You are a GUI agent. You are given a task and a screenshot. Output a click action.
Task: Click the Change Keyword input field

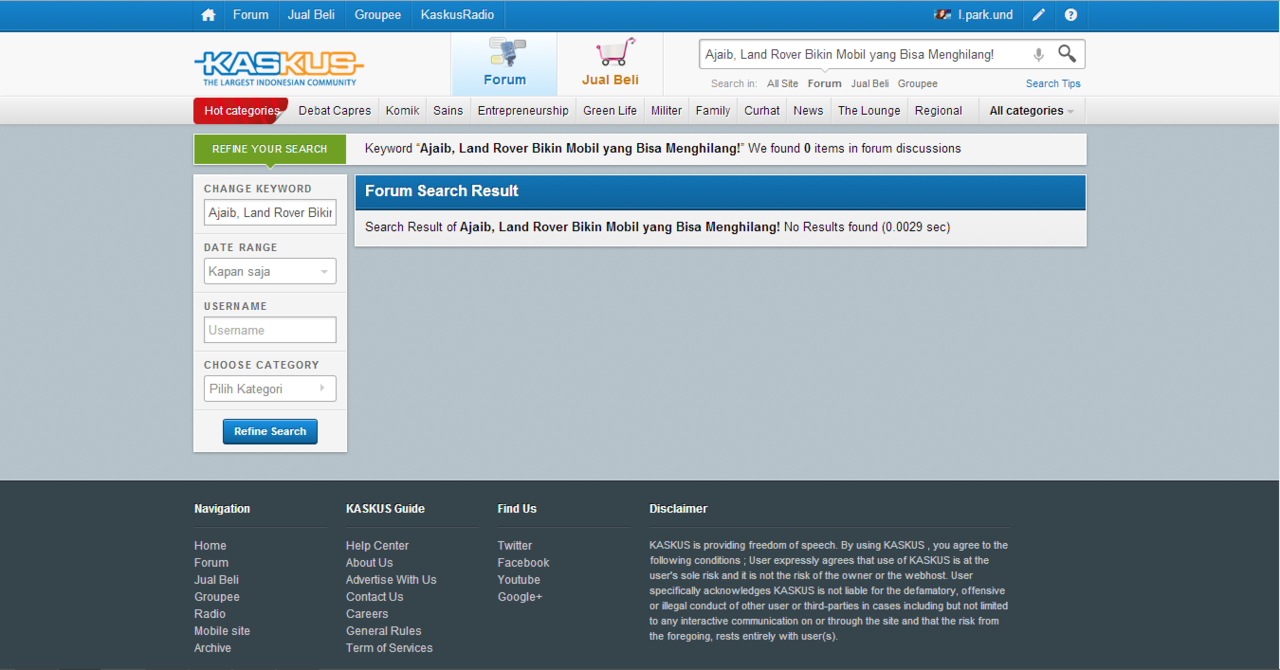coord(270,212)
